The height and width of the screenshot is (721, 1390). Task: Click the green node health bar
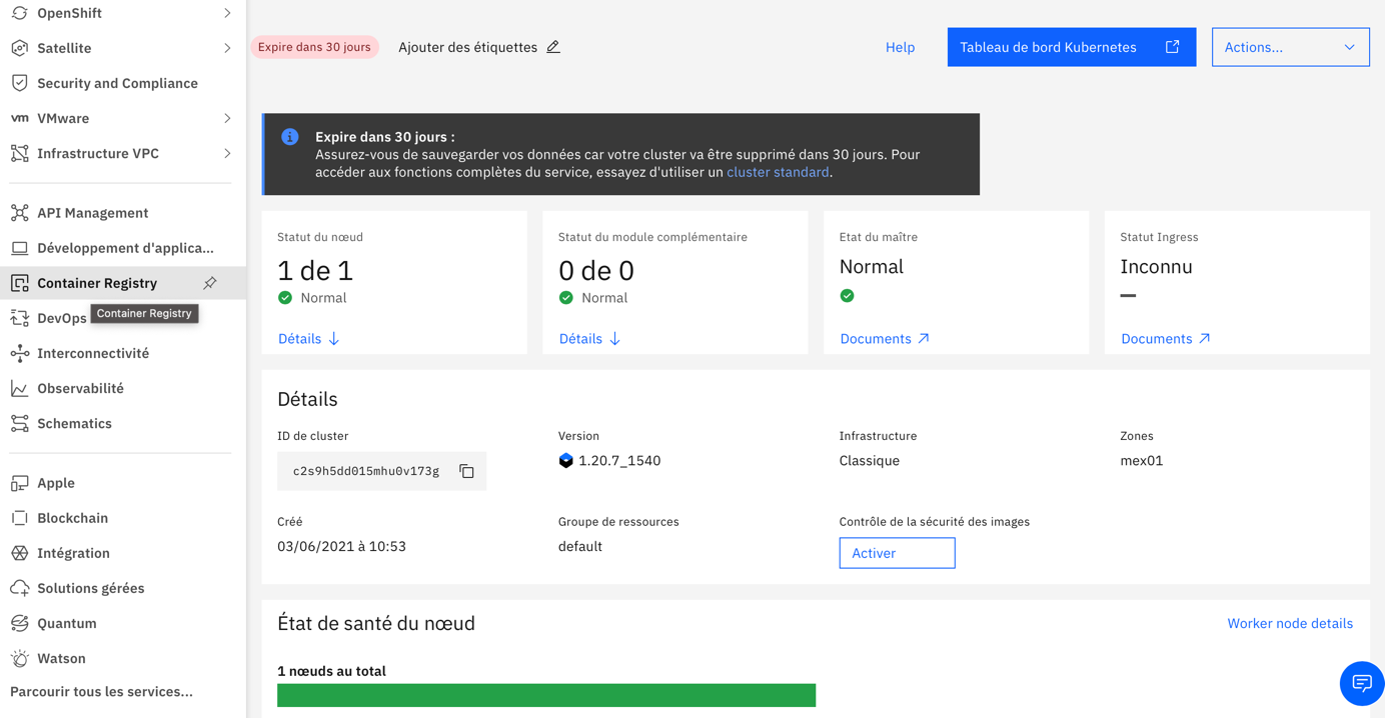coord(546,695)
